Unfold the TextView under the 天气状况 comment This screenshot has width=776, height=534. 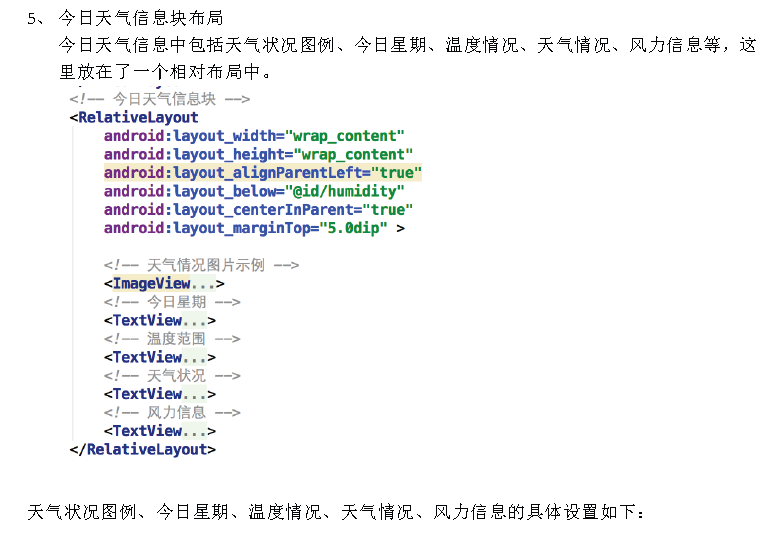click(194, 394)
